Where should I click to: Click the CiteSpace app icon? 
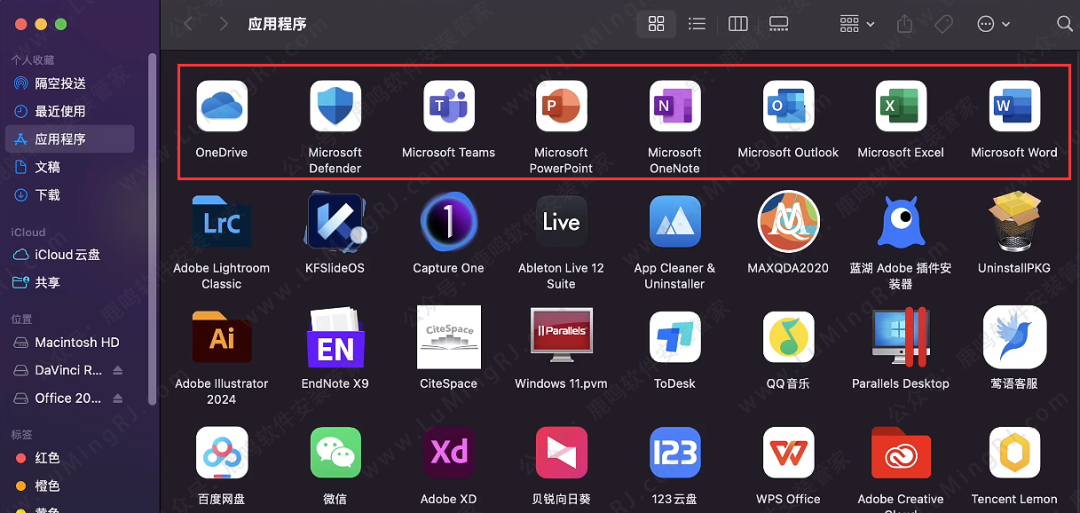[448, 337]
